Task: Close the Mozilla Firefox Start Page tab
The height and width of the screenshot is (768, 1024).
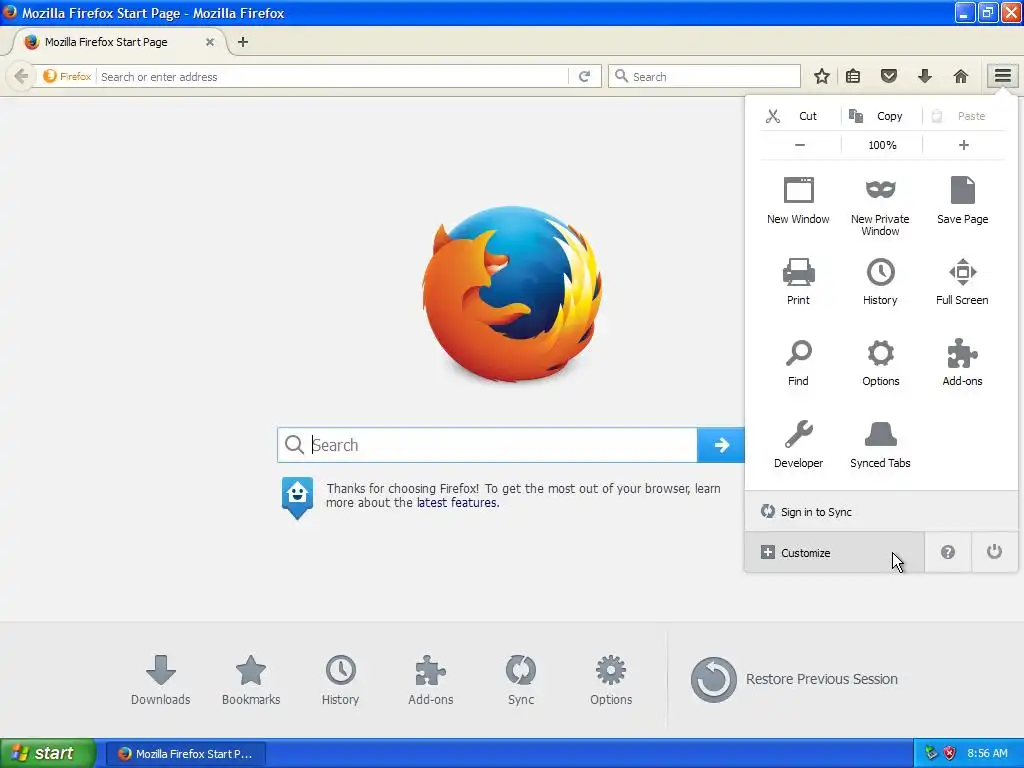Action: click(x=210, y=42)
